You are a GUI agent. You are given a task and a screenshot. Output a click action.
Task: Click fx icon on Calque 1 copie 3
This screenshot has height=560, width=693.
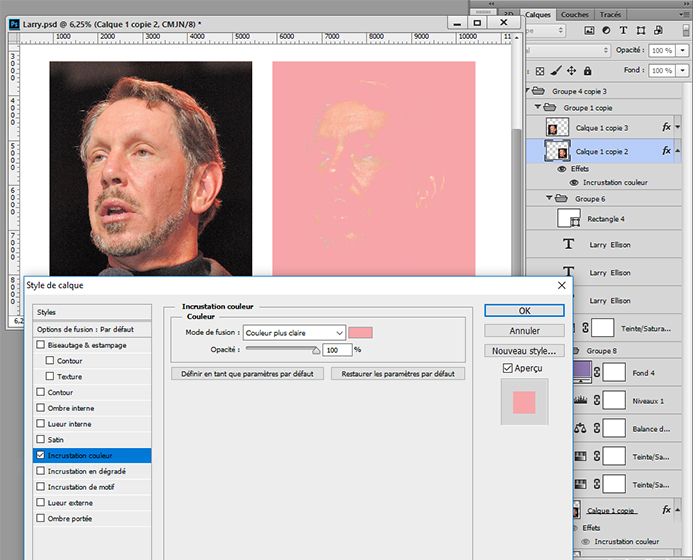tap(666, 127)
